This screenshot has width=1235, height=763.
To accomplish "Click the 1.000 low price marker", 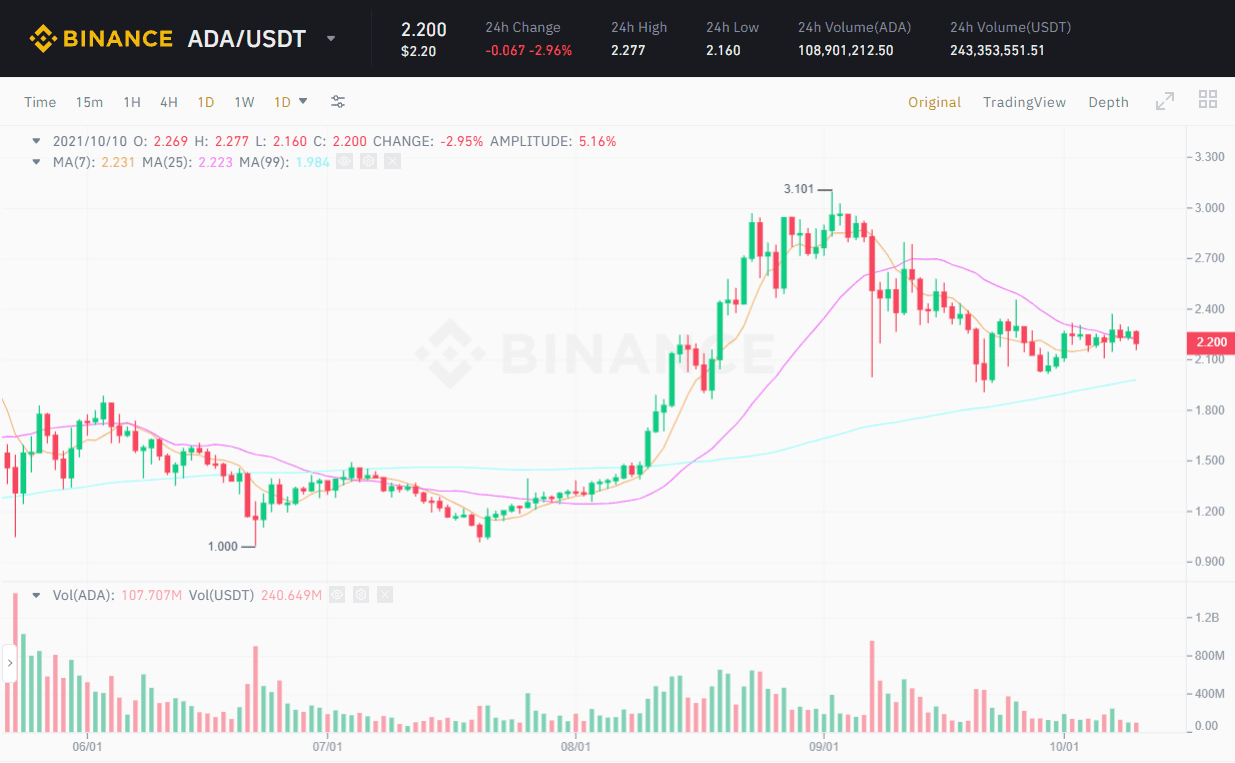I will 223,546.
